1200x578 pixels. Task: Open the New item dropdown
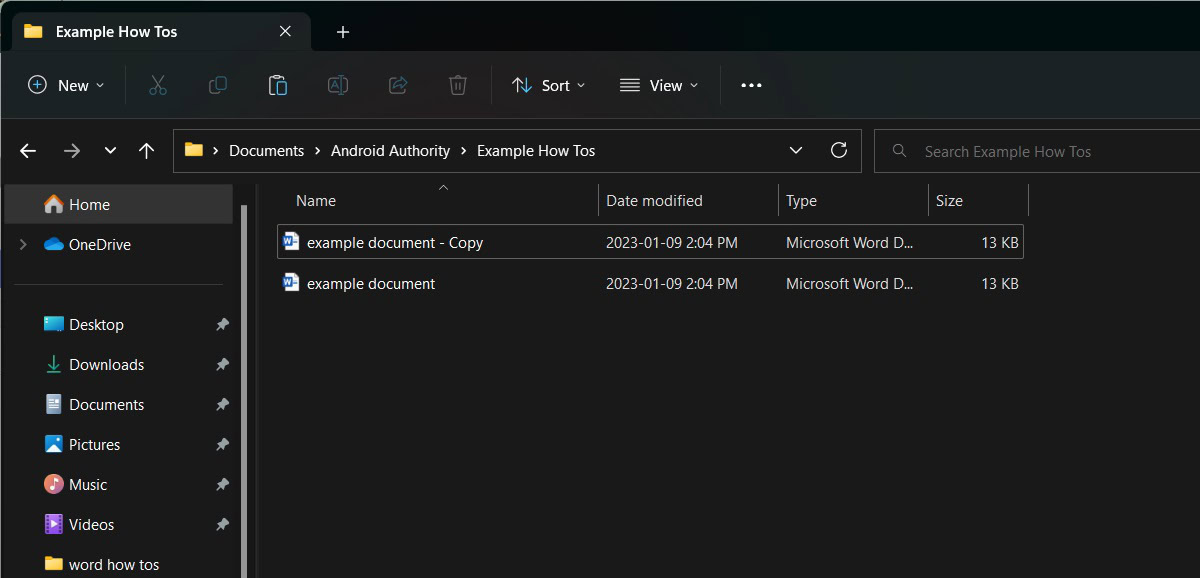point(66,86)
